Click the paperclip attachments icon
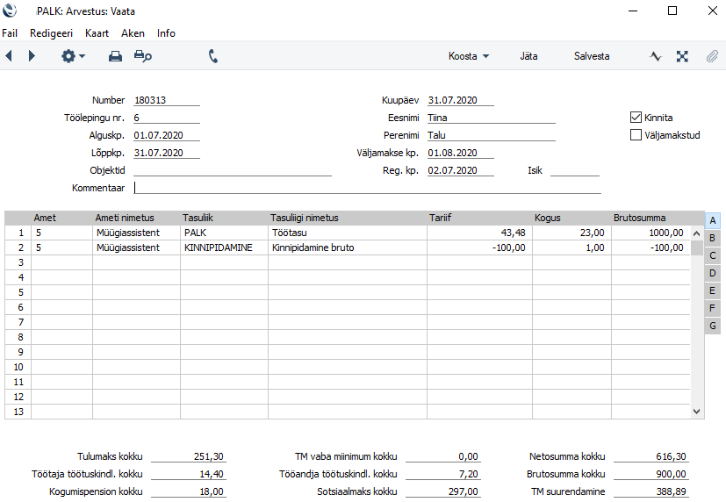The height and width of the screenshot is (502, 726). click(x=712, y=56)
